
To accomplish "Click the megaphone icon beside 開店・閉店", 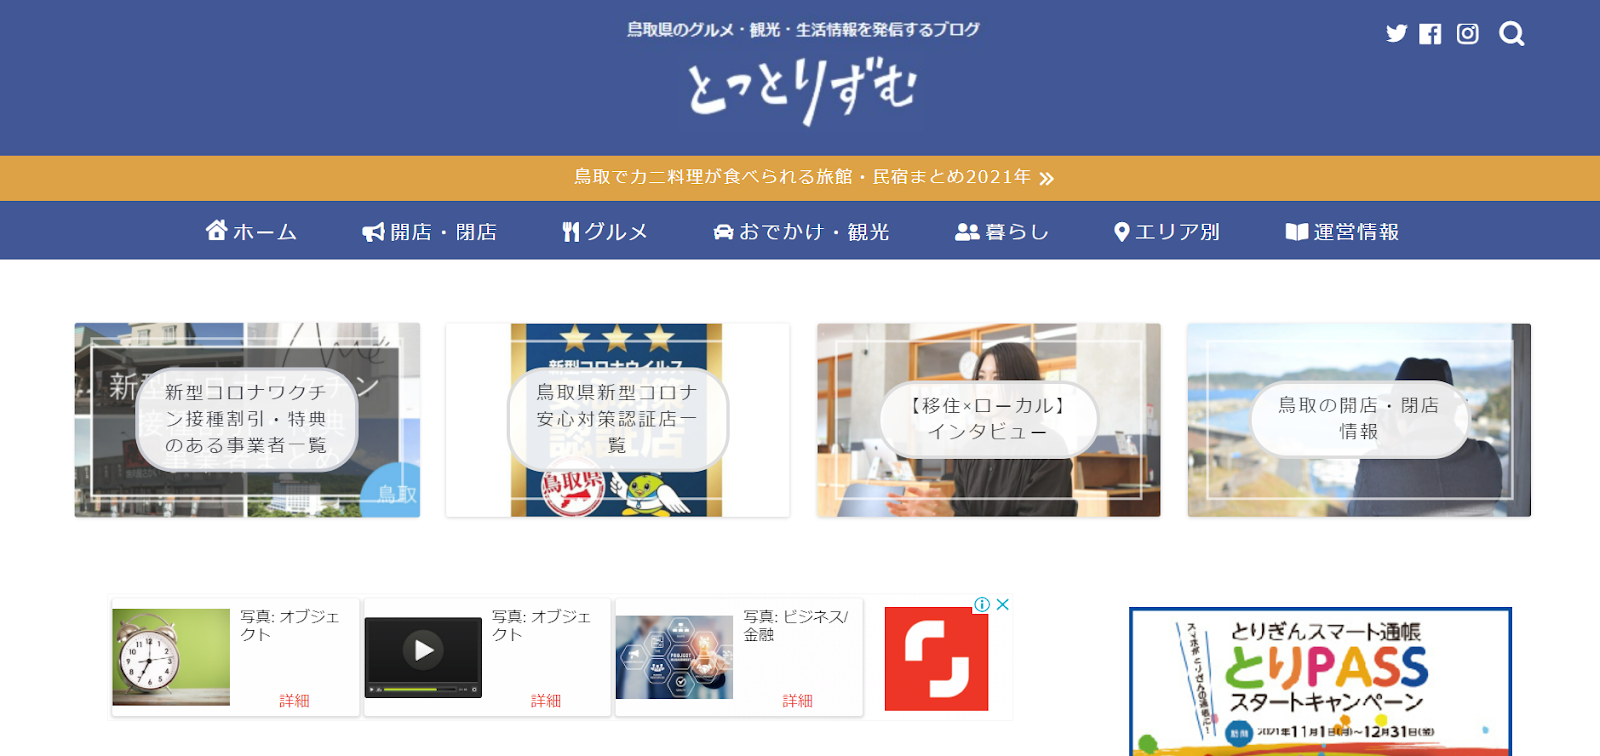I will click(x=373, y=232).
